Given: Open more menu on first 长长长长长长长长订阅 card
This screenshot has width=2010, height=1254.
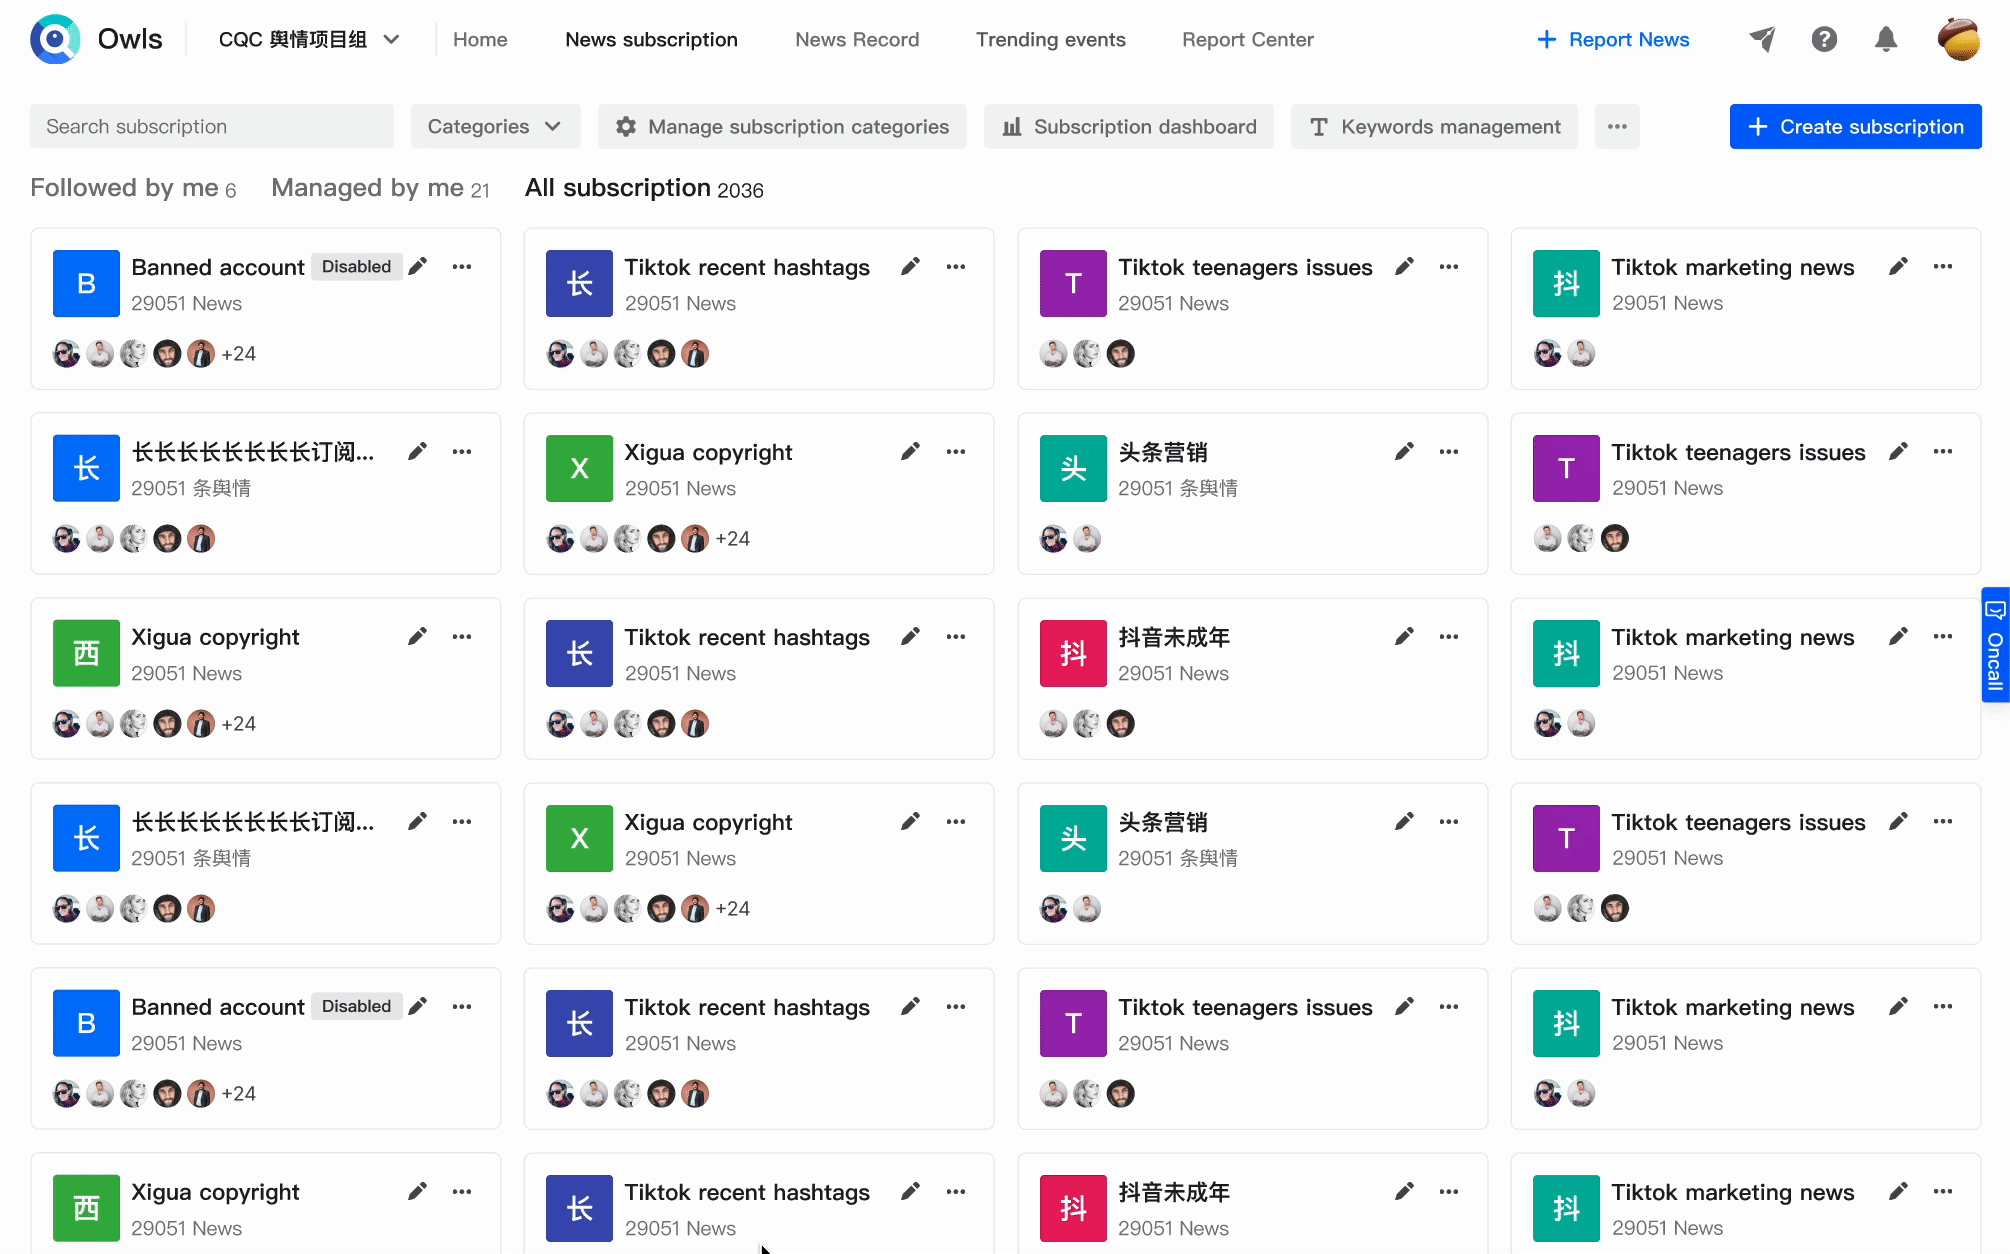Looking at the screenshot, I should pyautogui.click(x=462, y=451).
